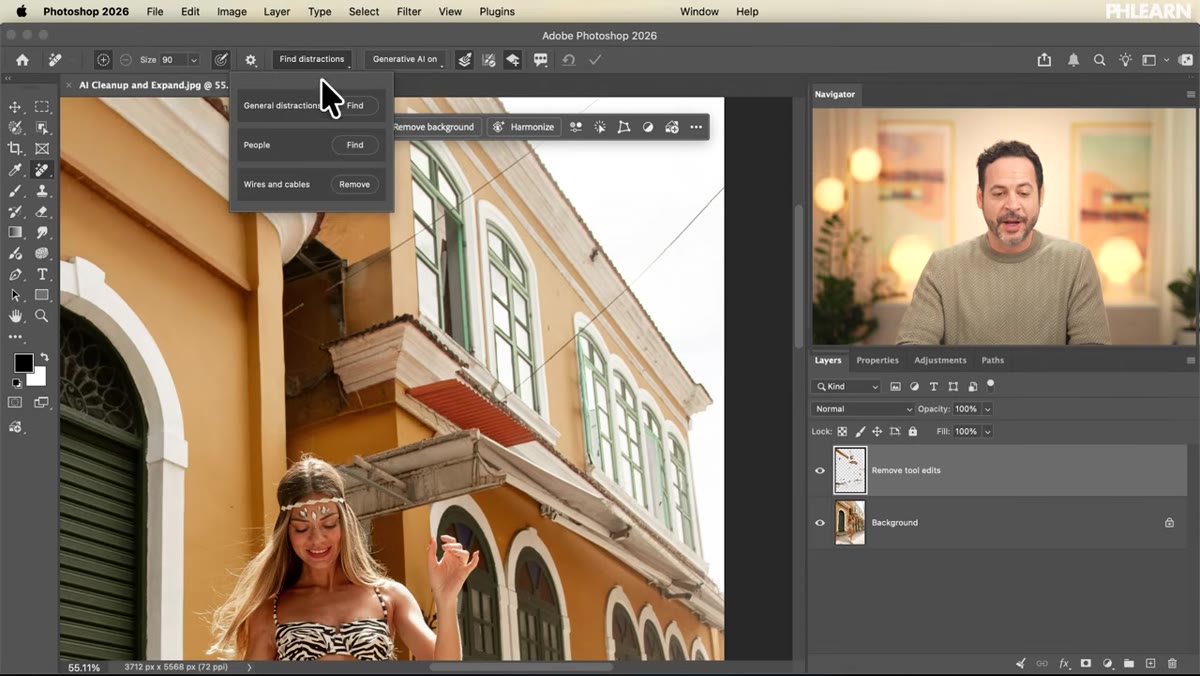Expand the Find distractions dropdown
Image resolution: width=1200 pixels, height=676 pixels.
(x=312, y=60)
